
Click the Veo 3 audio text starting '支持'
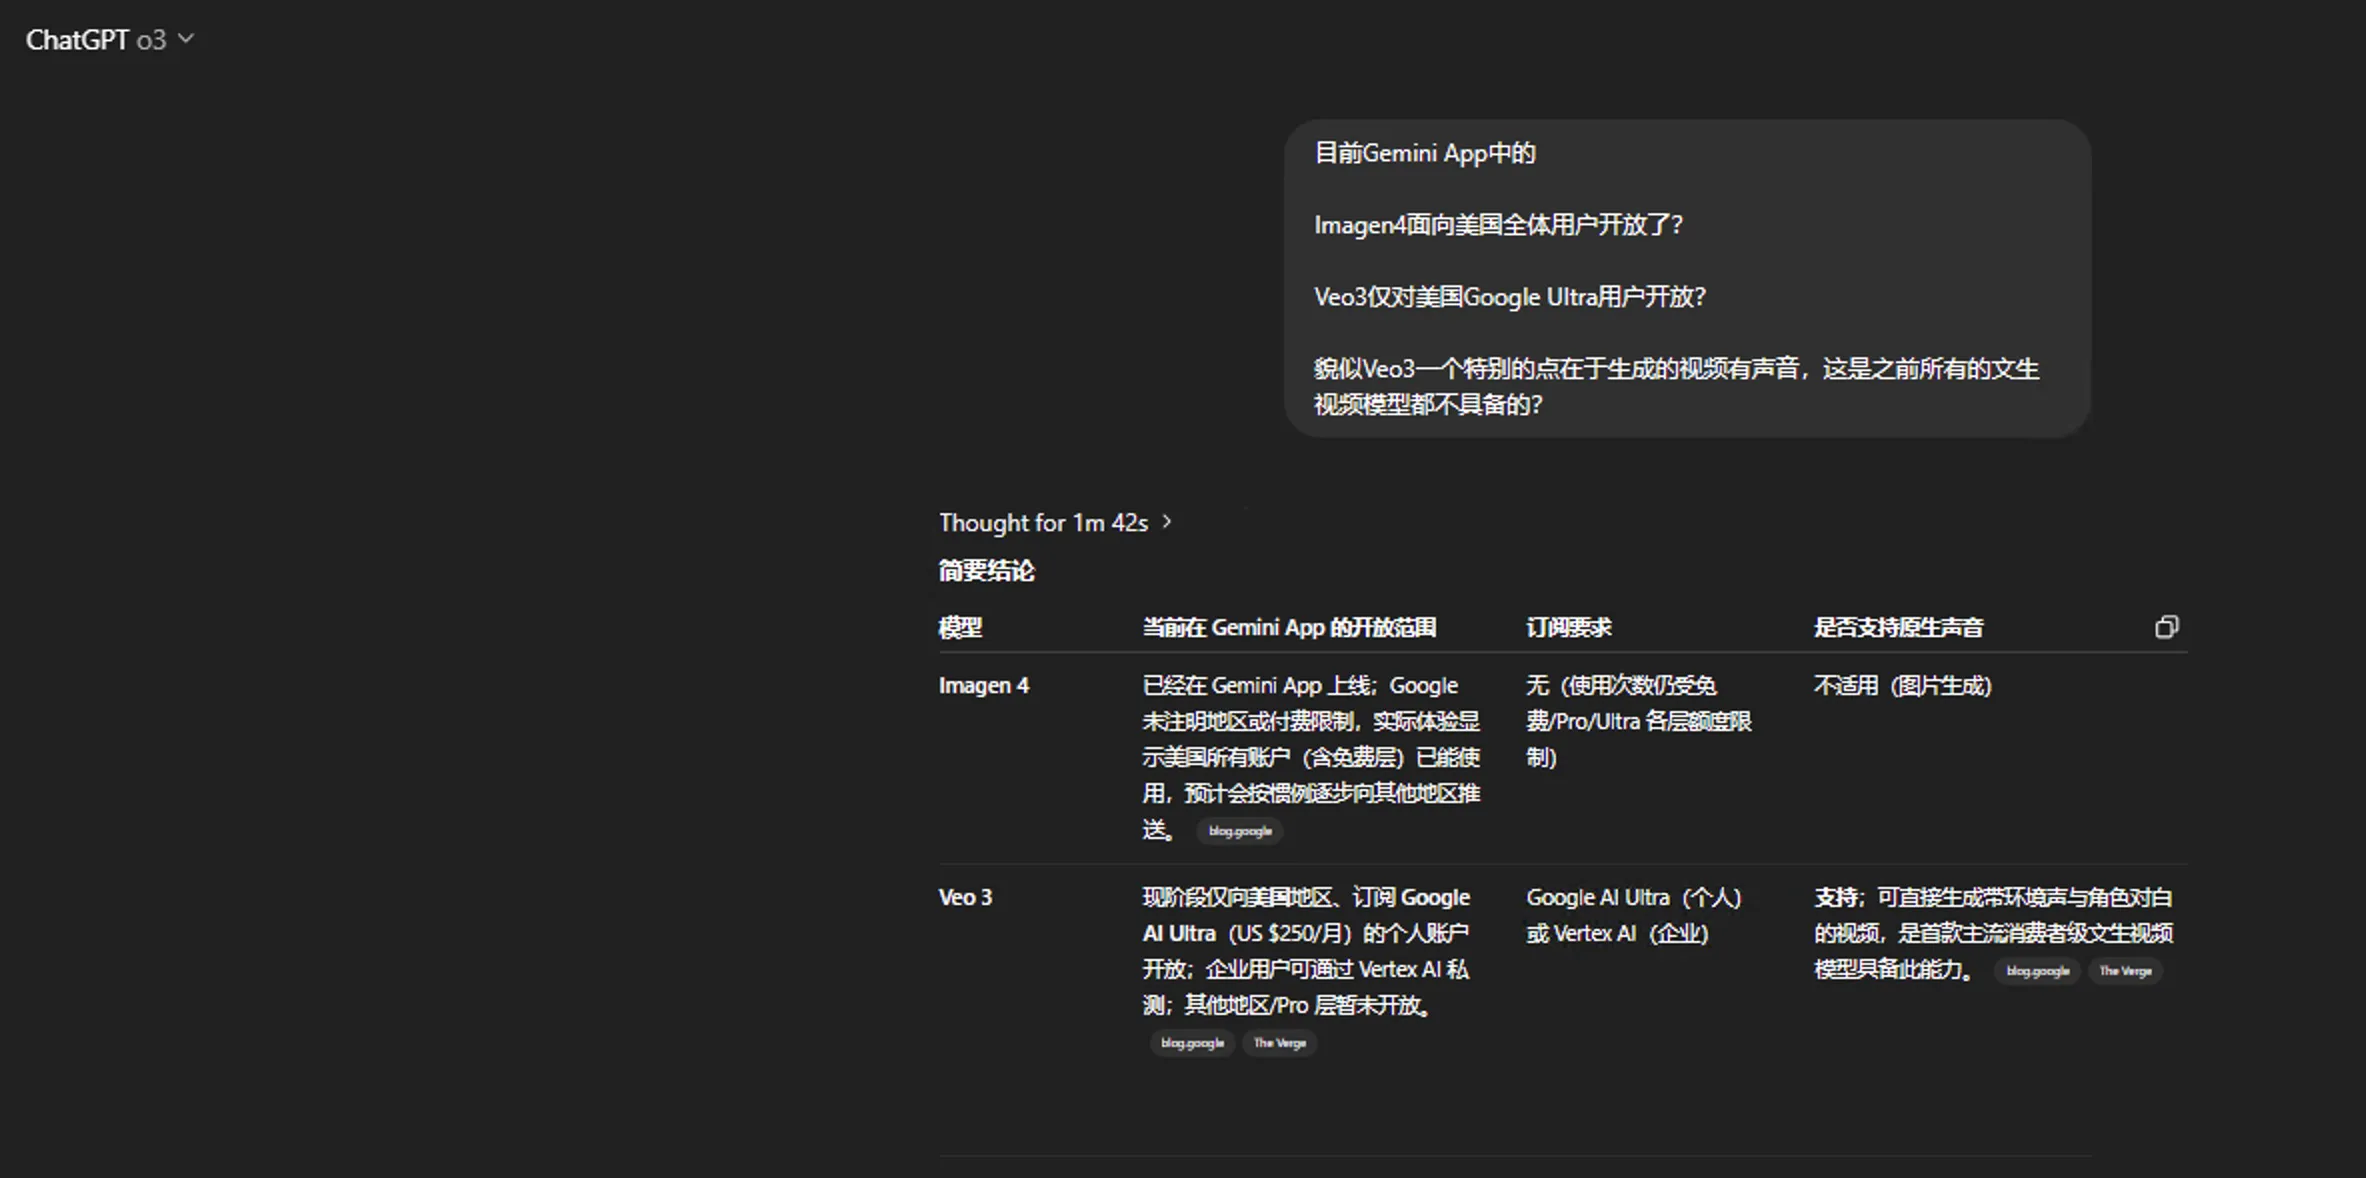coord(1993,933)
